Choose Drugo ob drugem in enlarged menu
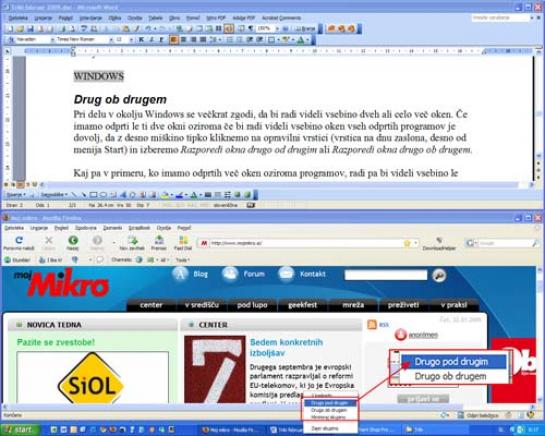Viewport: 545px width, 436px height. tap(450, 376)
